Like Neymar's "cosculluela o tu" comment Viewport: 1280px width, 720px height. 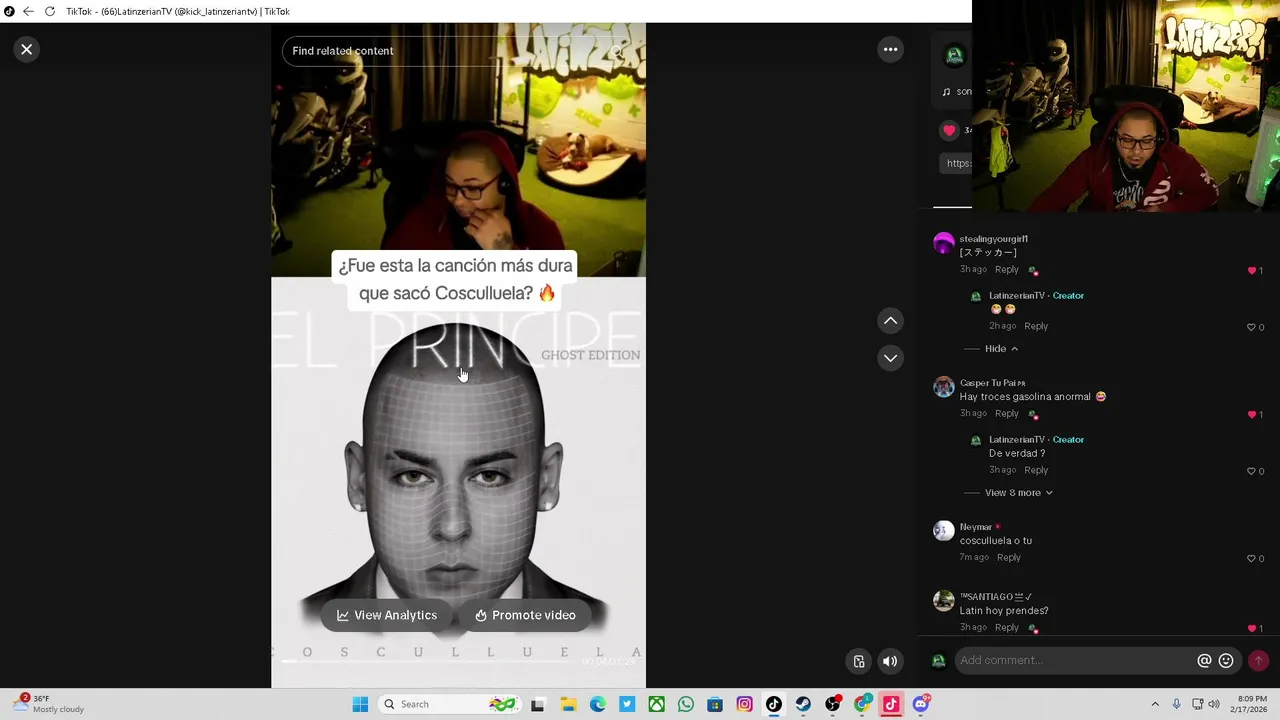[1251, 559]
